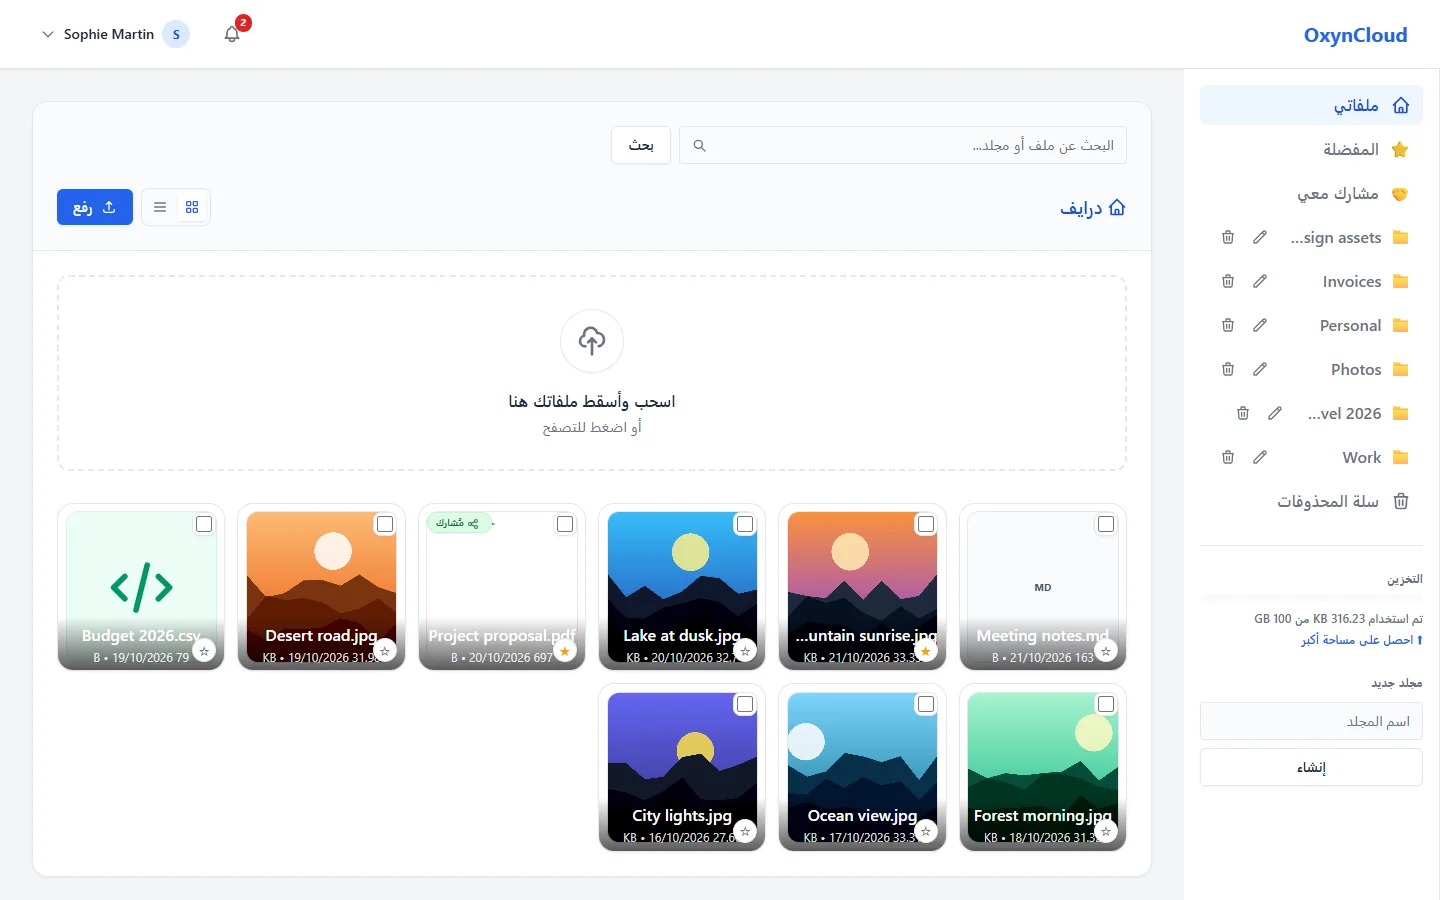
Task: Switch to list view
Action: (x=160, y=207)
